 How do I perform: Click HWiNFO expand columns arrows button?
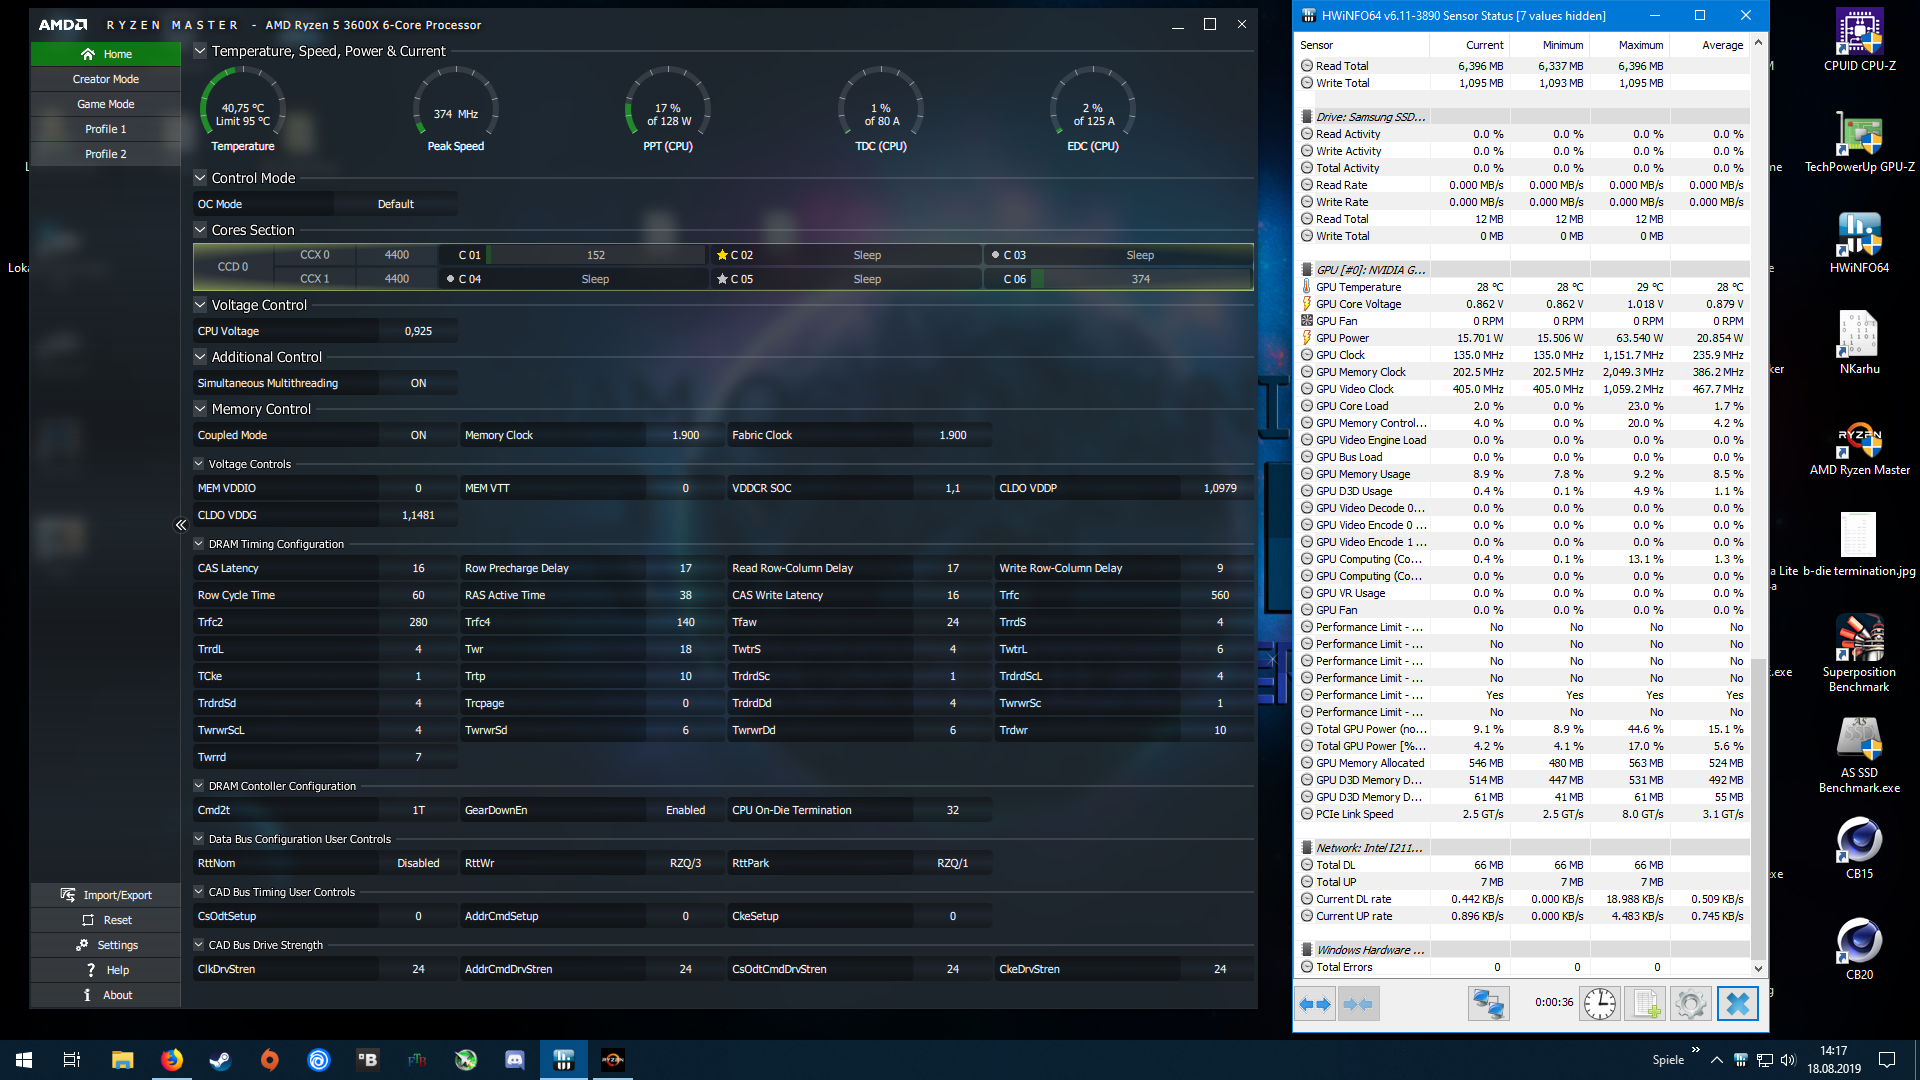(x=1315, y=1003)
